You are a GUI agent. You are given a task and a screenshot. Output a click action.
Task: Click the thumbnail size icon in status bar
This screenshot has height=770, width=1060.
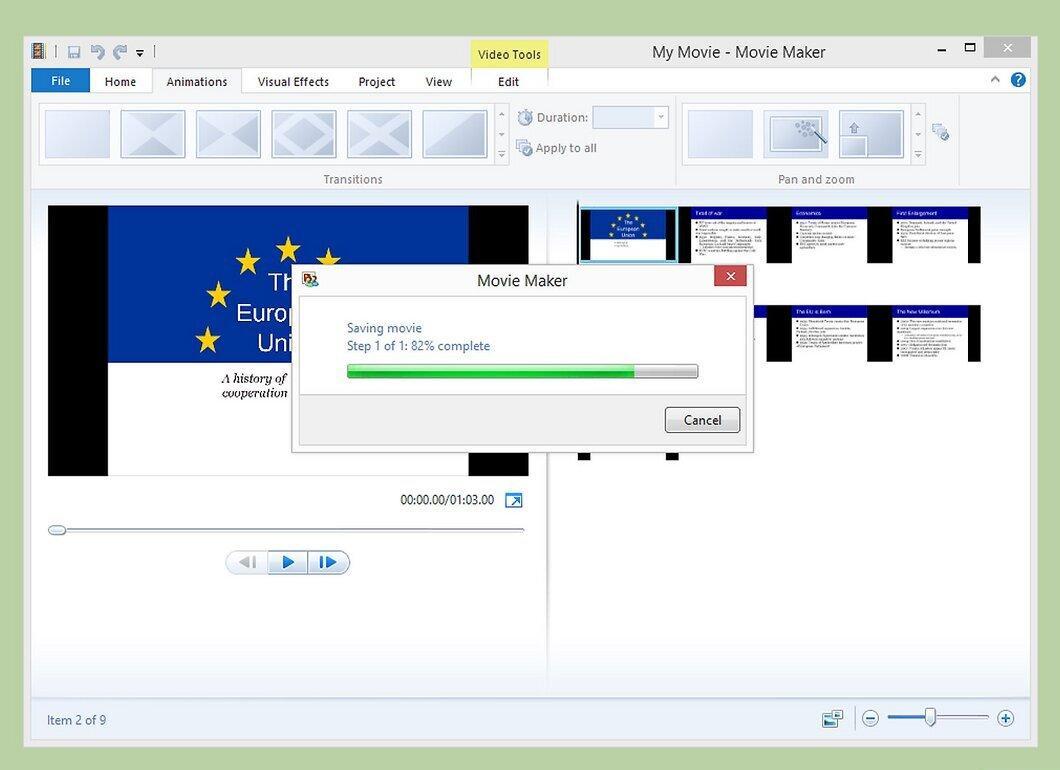tap(833, 719)
